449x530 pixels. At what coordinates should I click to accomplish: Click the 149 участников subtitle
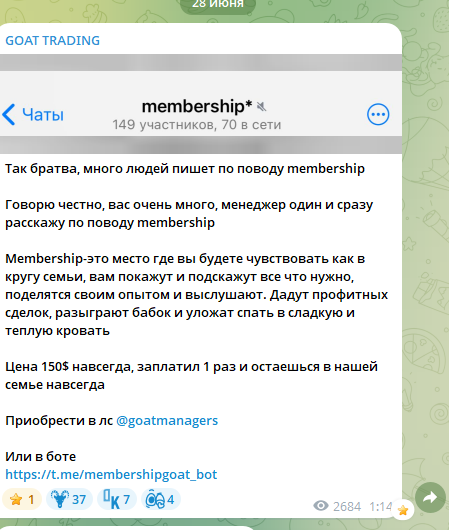point(197,125)
